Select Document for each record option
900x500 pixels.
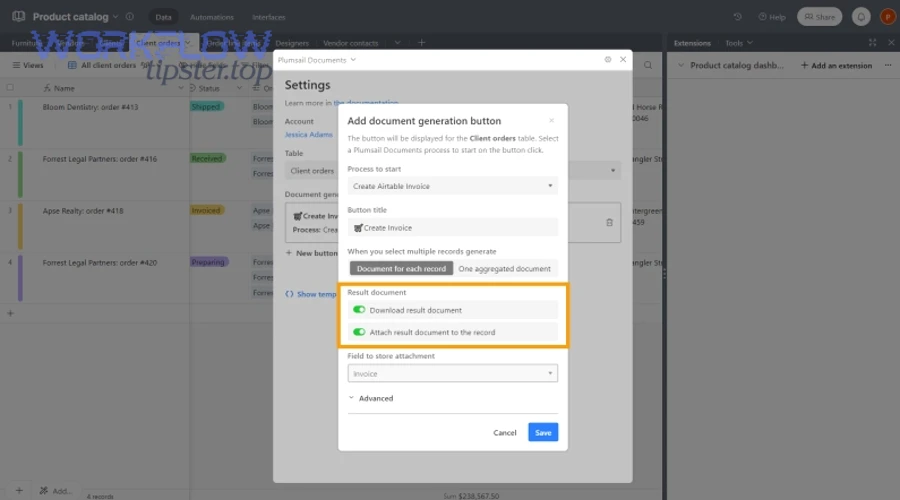tap(401, 269)
